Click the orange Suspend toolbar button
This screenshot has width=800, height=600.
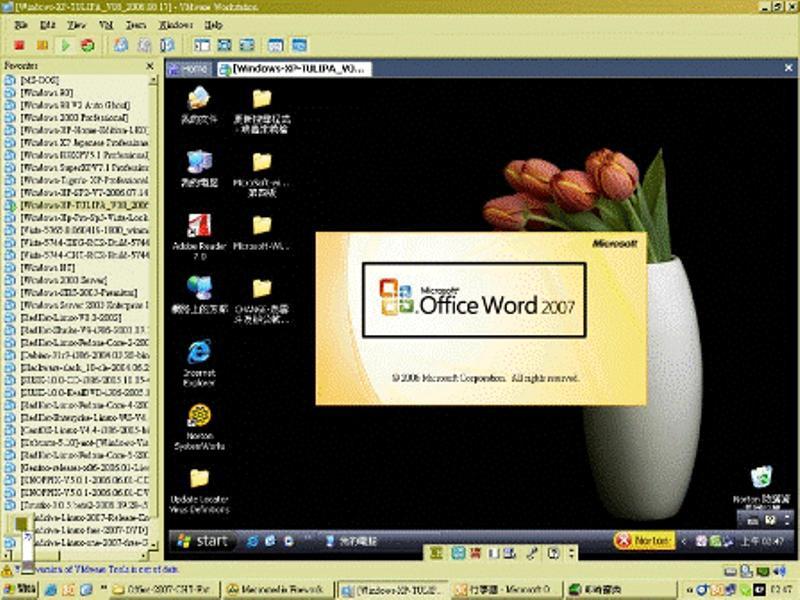(42, 45)
